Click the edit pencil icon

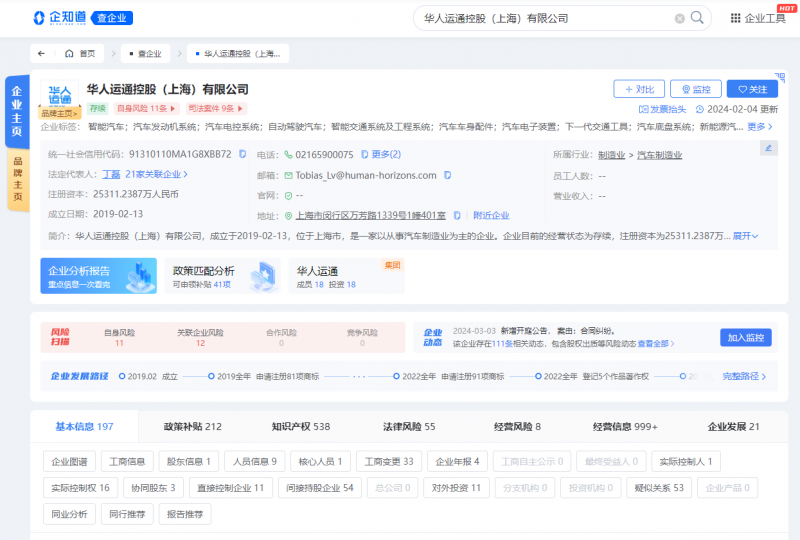point(768,148)
